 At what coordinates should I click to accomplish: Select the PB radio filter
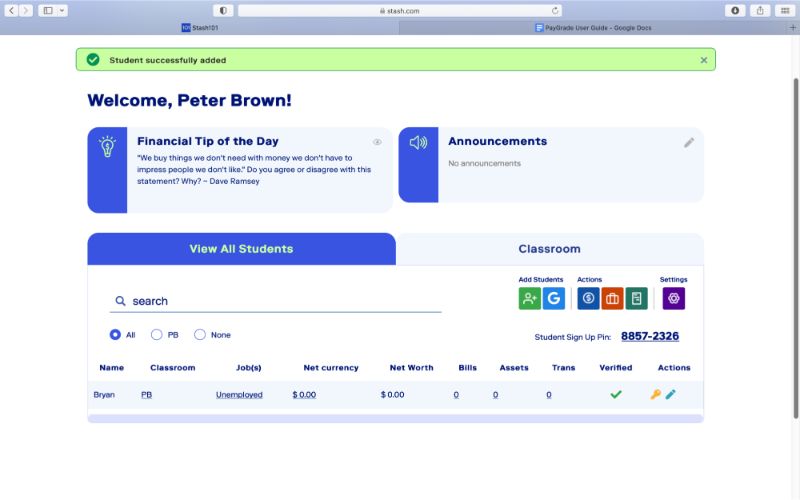[x=157, y=335]
